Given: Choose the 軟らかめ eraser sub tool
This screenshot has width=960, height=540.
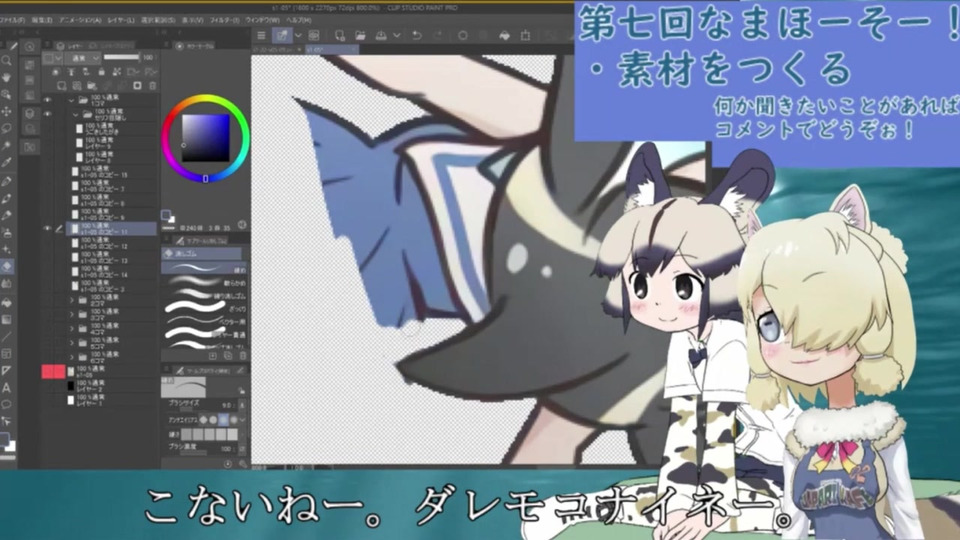Looking at the screenshot, I should click(x=204, y=282).
